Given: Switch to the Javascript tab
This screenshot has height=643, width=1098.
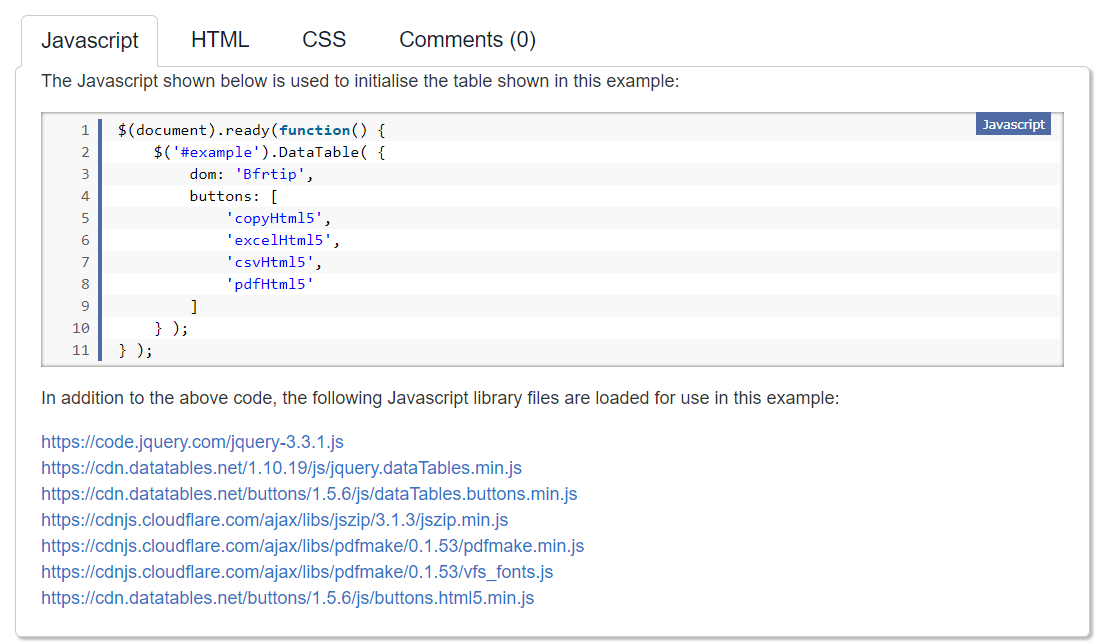Looking at the screenshot, I should 89,40.
